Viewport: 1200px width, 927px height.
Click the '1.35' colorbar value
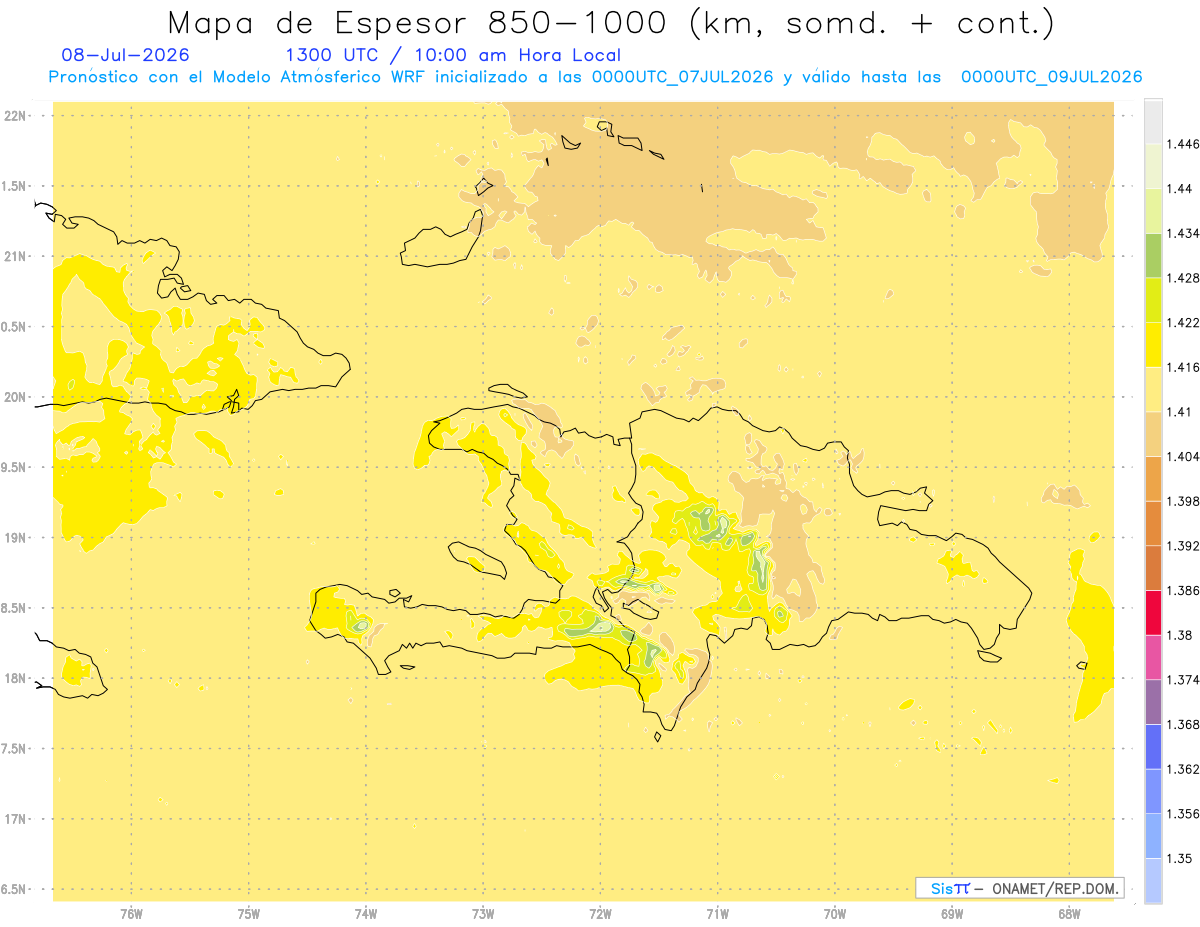pos(1181,858)
